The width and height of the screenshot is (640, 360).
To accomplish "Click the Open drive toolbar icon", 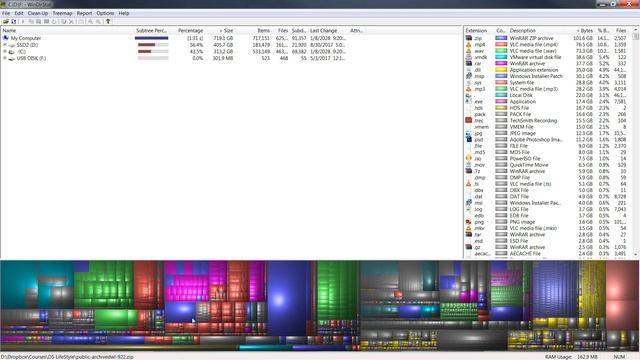I will (x=6, y=22).
